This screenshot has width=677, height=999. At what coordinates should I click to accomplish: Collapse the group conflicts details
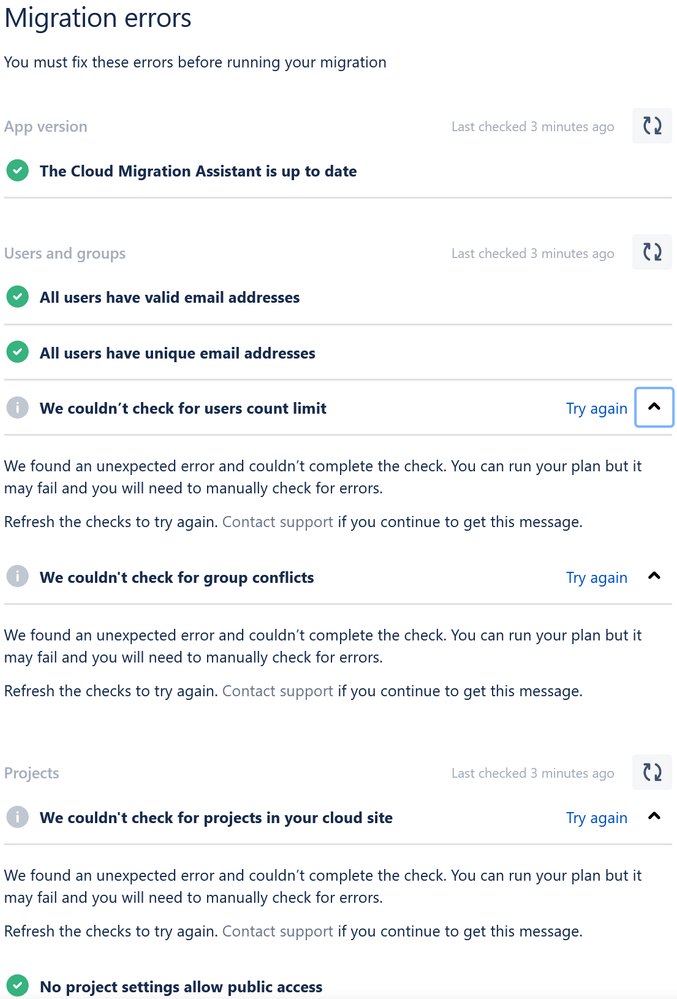(x=654, y=577)
